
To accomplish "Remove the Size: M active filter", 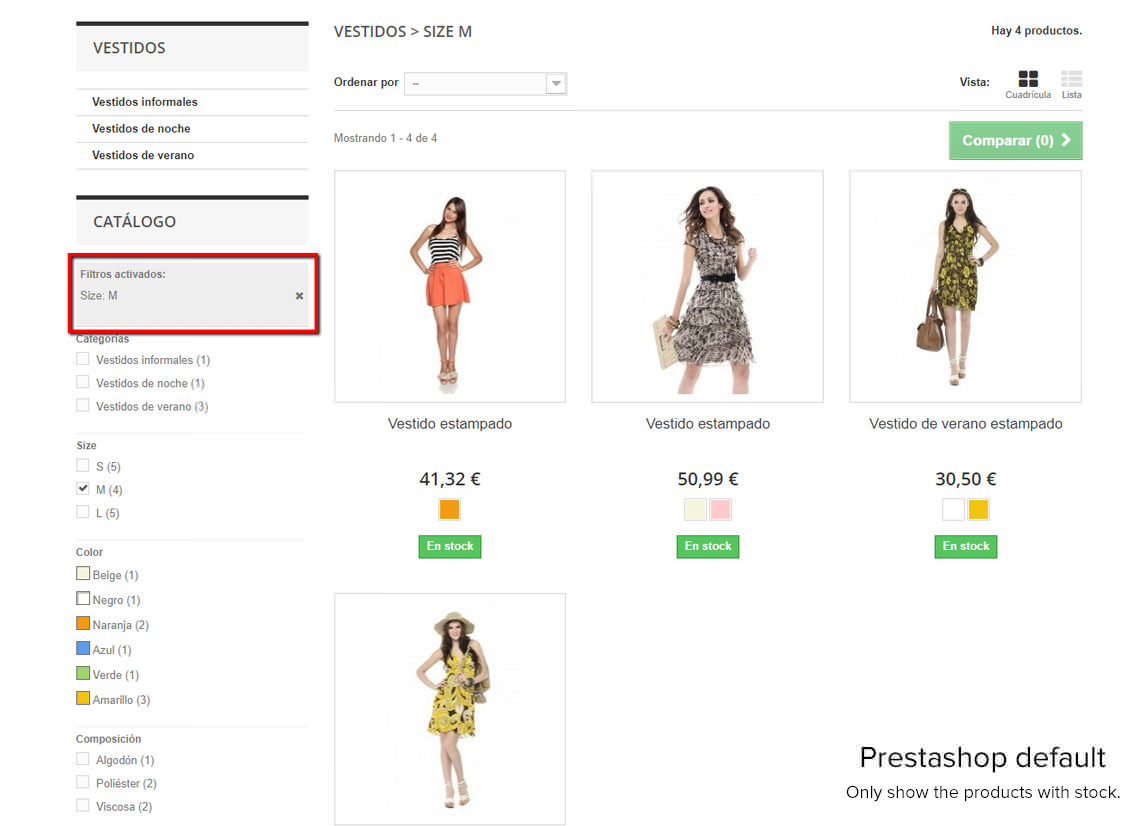I will 299,295.
